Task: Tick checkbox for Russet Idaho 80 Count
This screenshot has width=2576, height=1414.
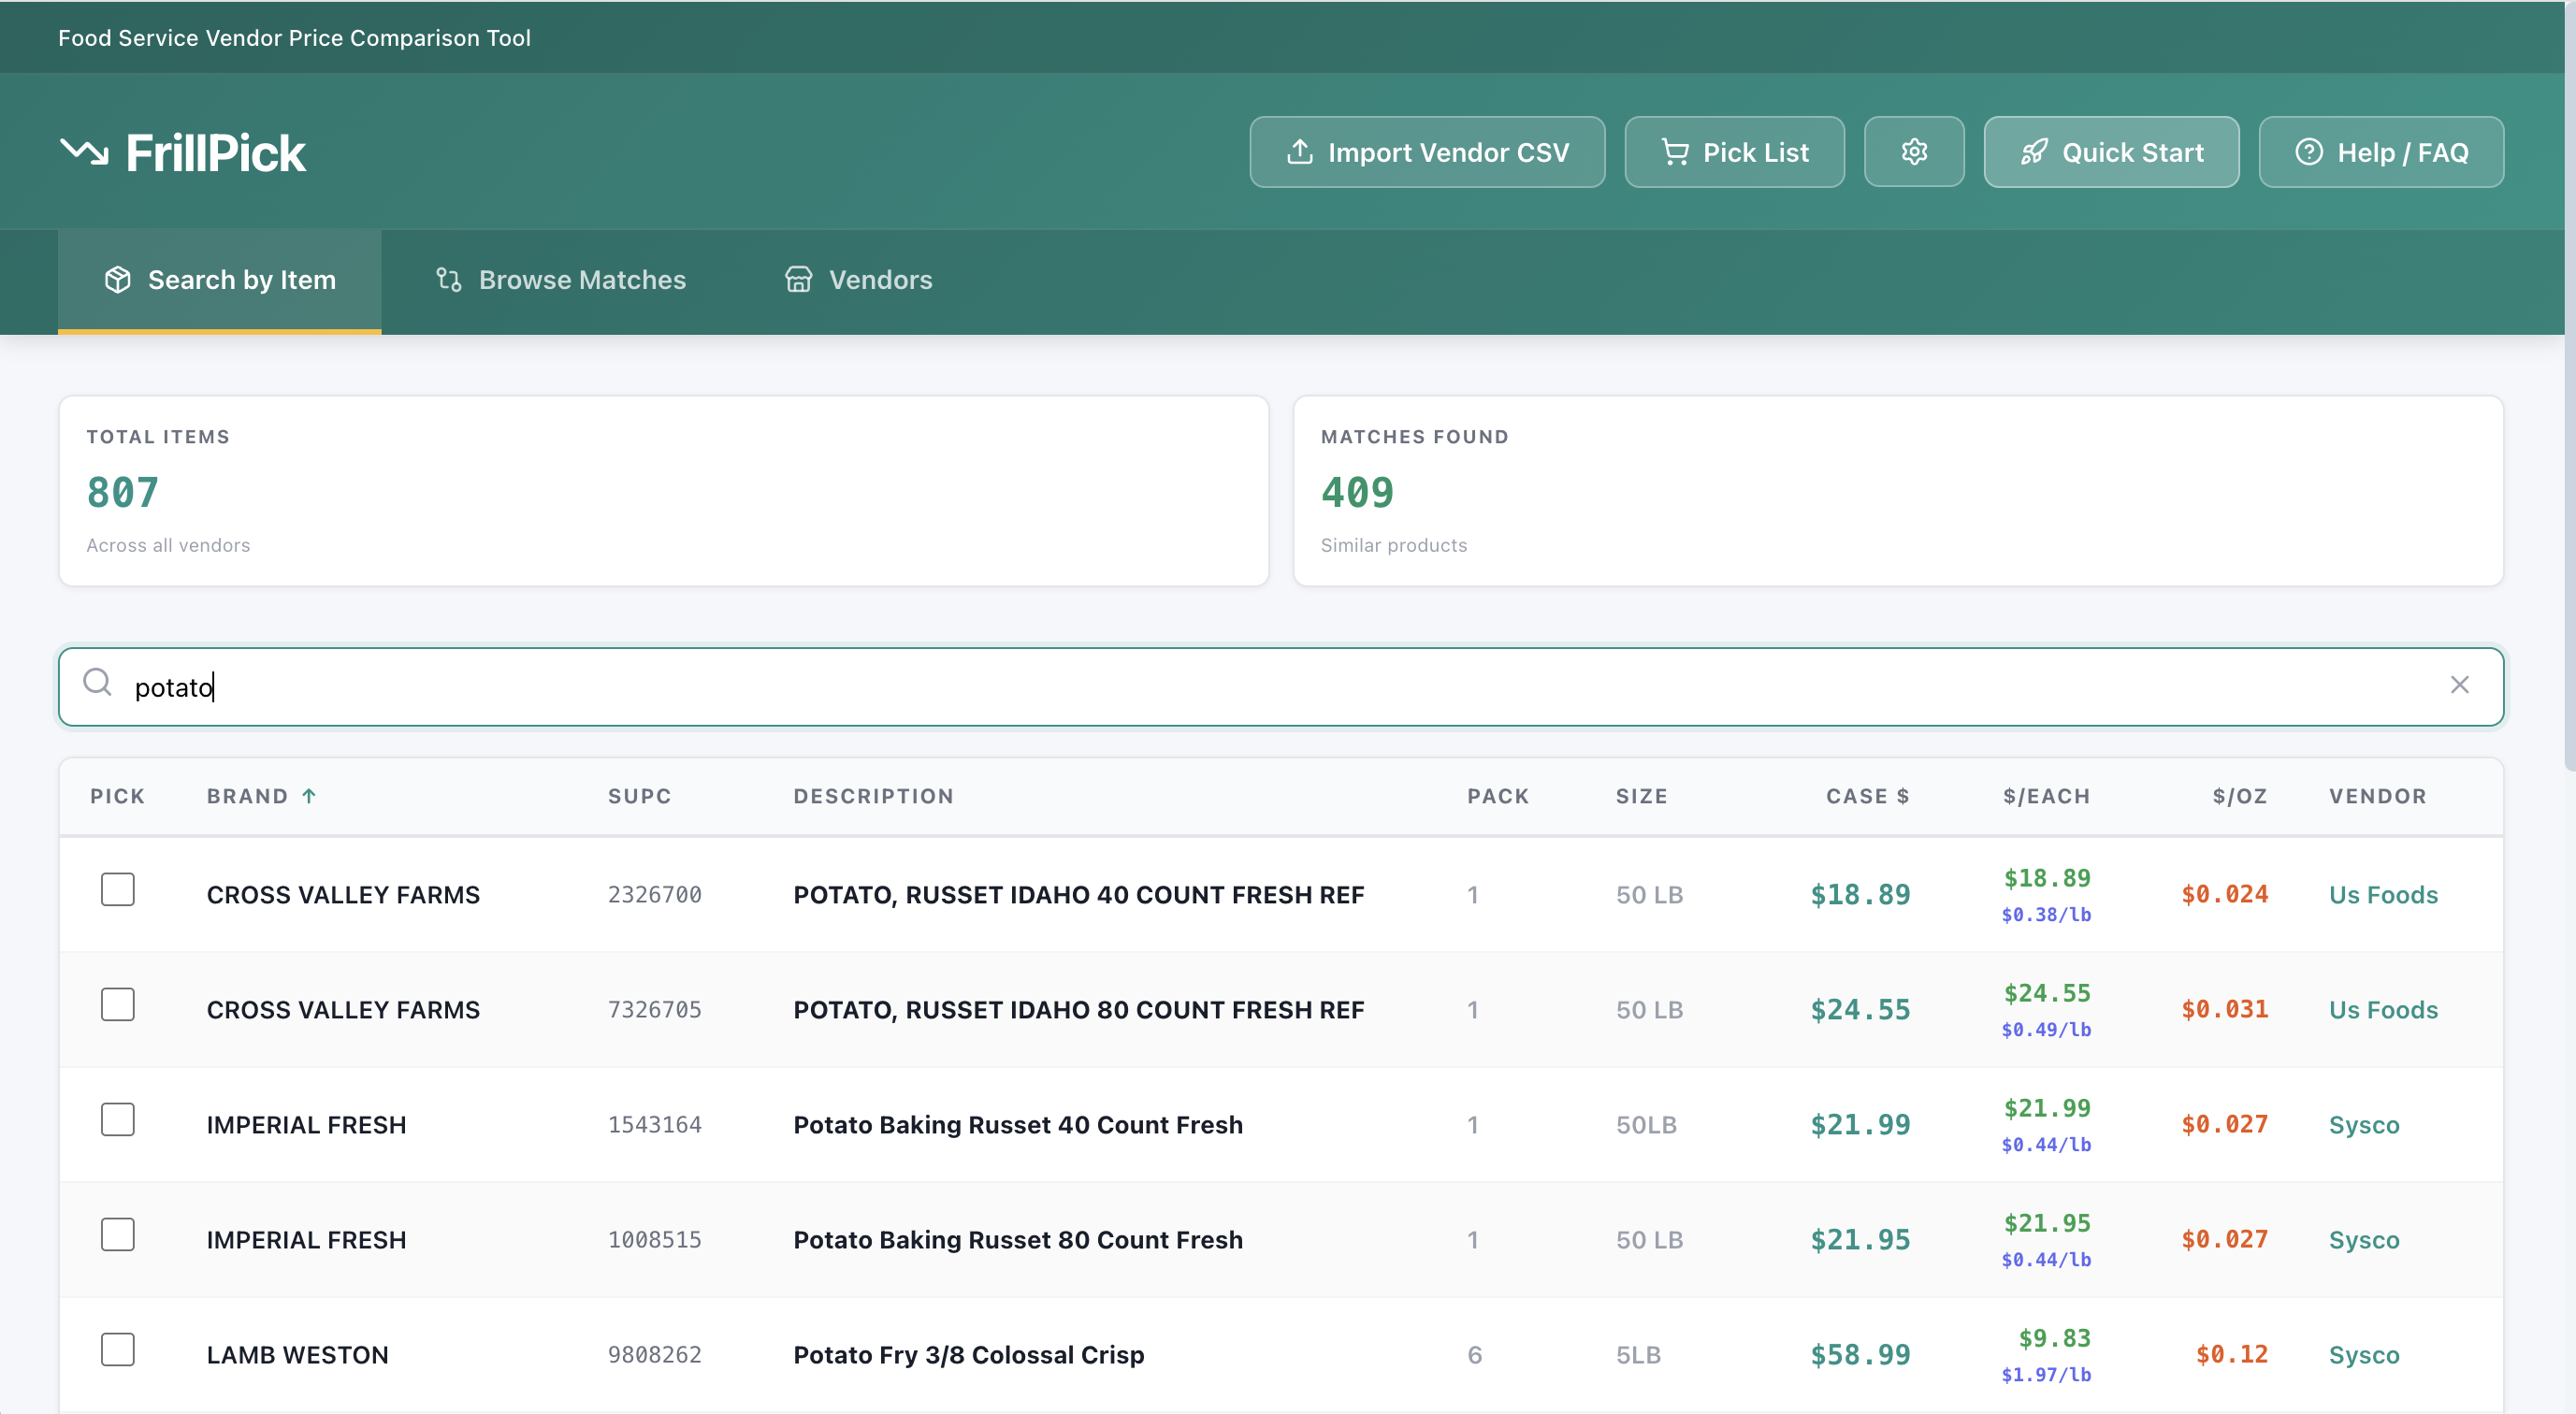Action: pyautogui.click(x=118, y=1004)
